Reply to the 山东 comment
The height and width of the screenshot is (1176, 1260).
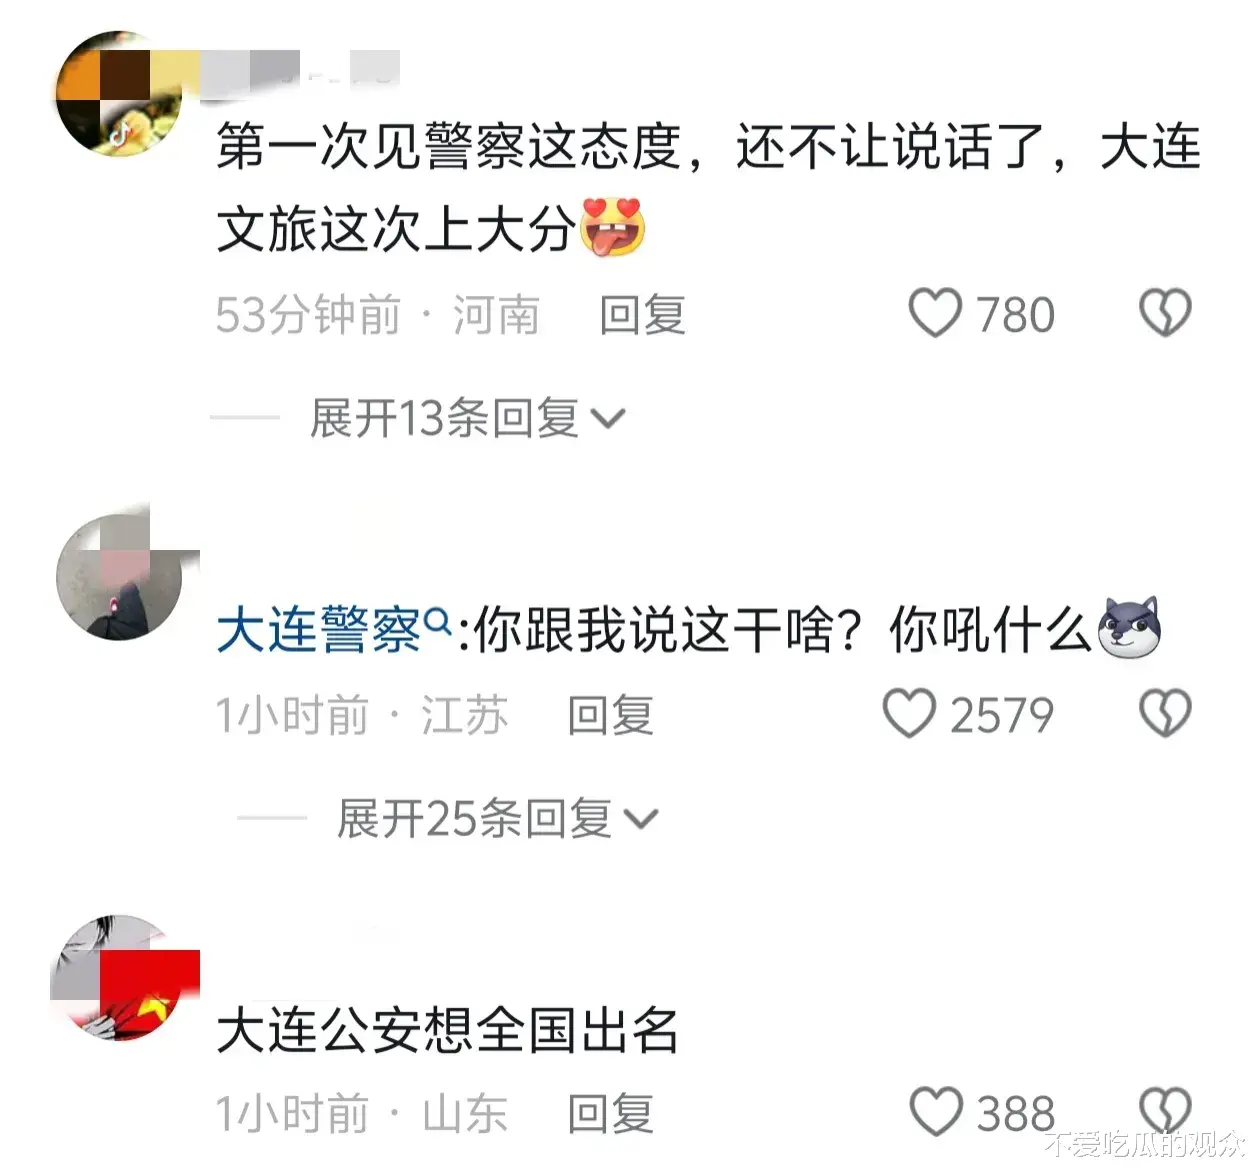click(x=610, y=1114)
